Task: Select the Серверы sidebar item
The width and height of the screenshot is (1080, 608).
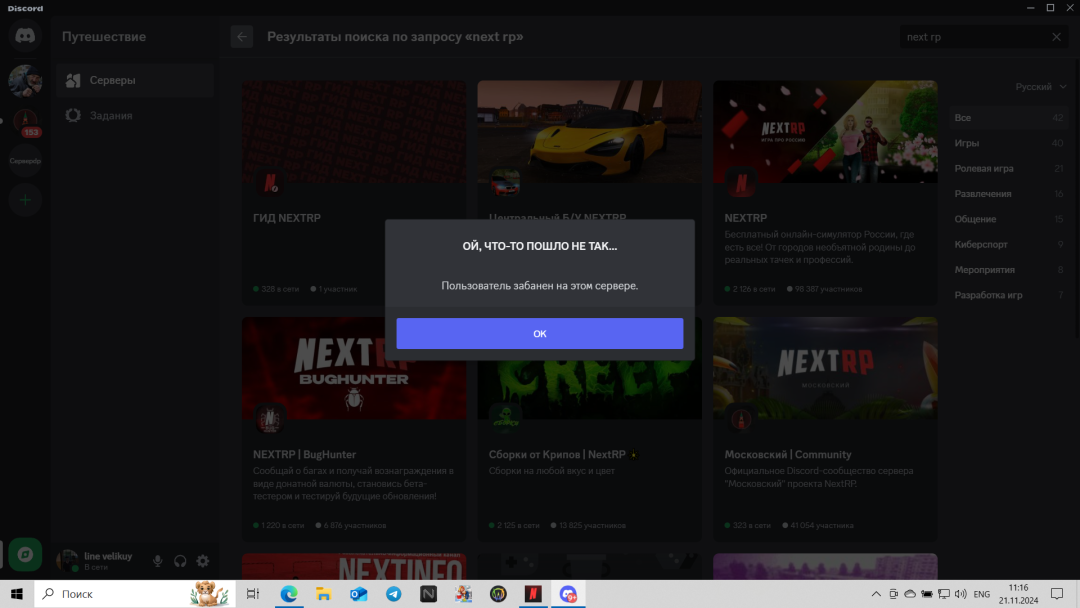Action: click(x=135, y=80)
